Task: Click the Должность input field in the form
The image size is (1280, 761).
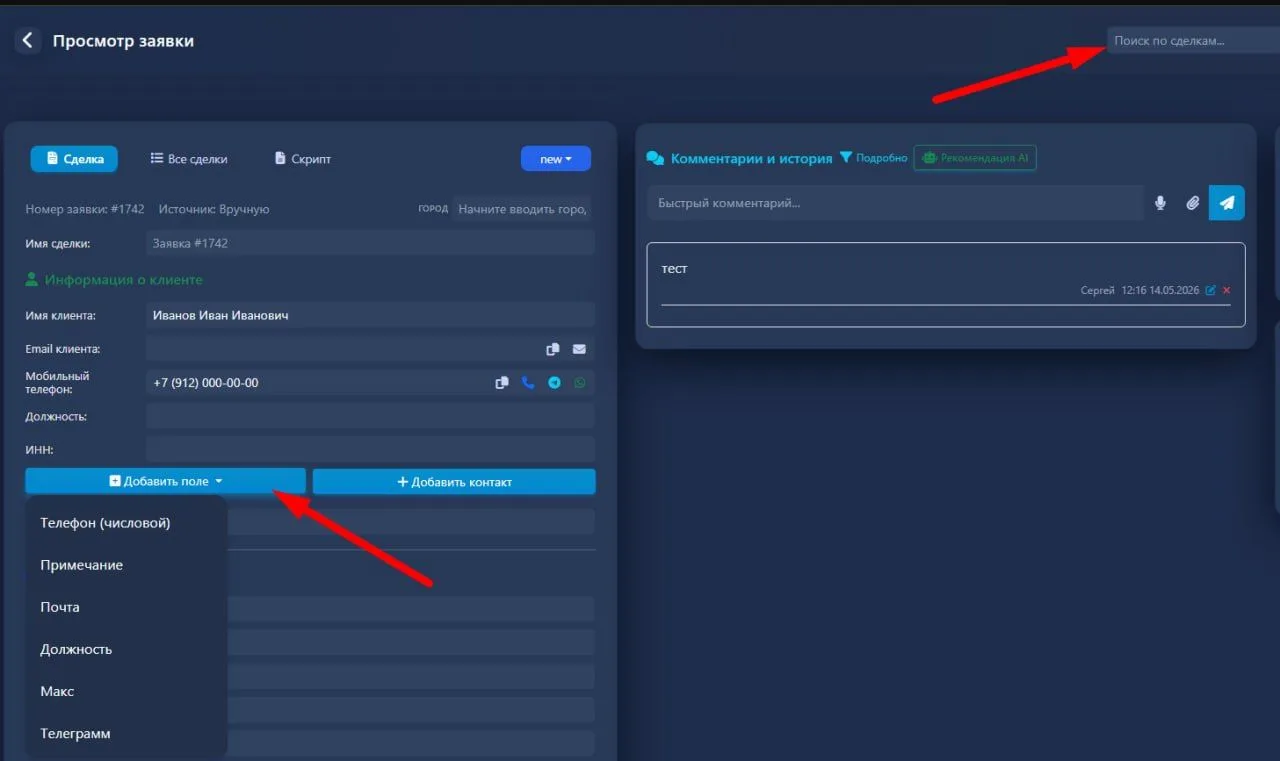Action: click(370, 416)
